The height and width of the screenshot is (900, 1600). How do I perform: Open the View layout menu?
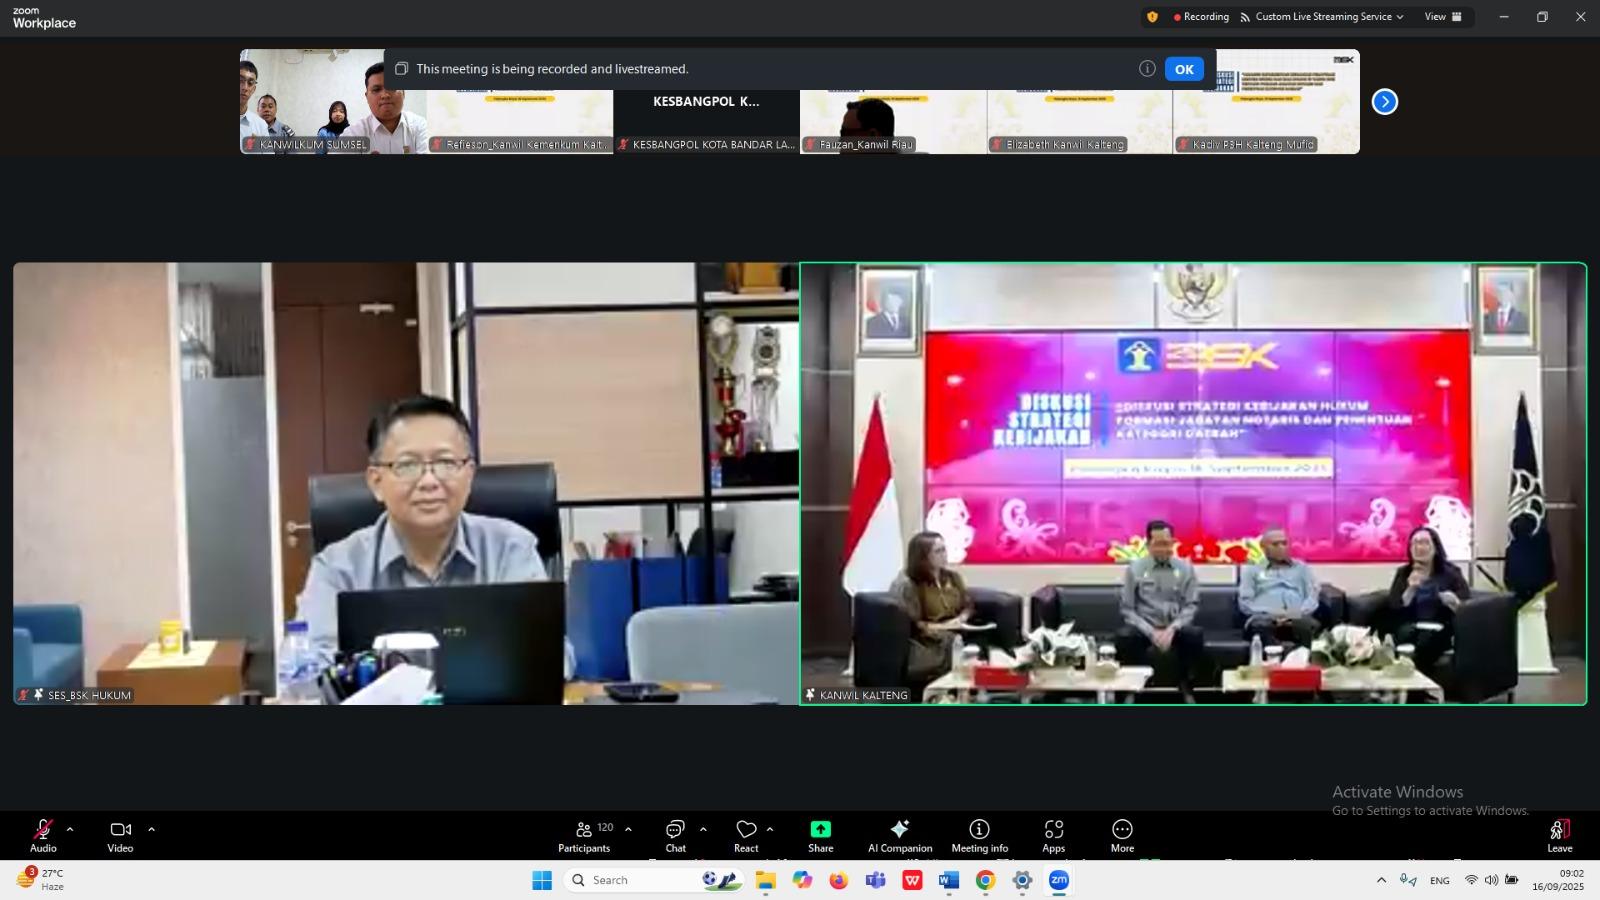coord(1442,17)
